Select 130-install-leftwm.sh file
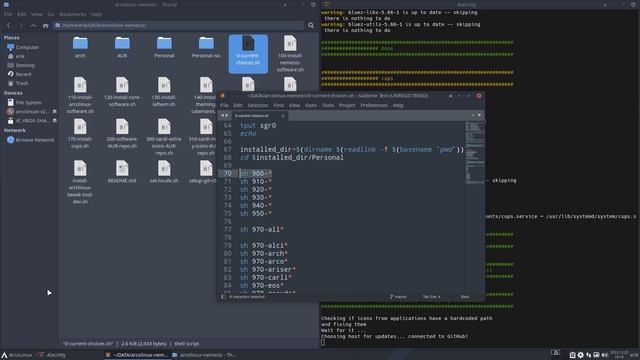Image resolution: width=640 pixels, height=360 pixels. 164,92
